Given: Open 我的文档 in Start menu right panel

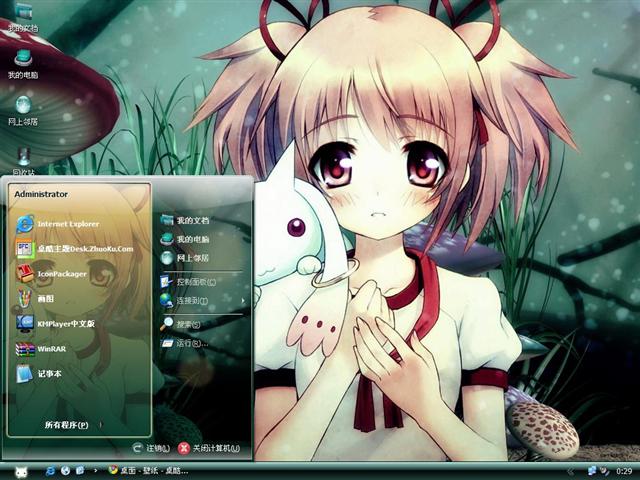Looking at the screenshot, I should click(x=192, y=220).
